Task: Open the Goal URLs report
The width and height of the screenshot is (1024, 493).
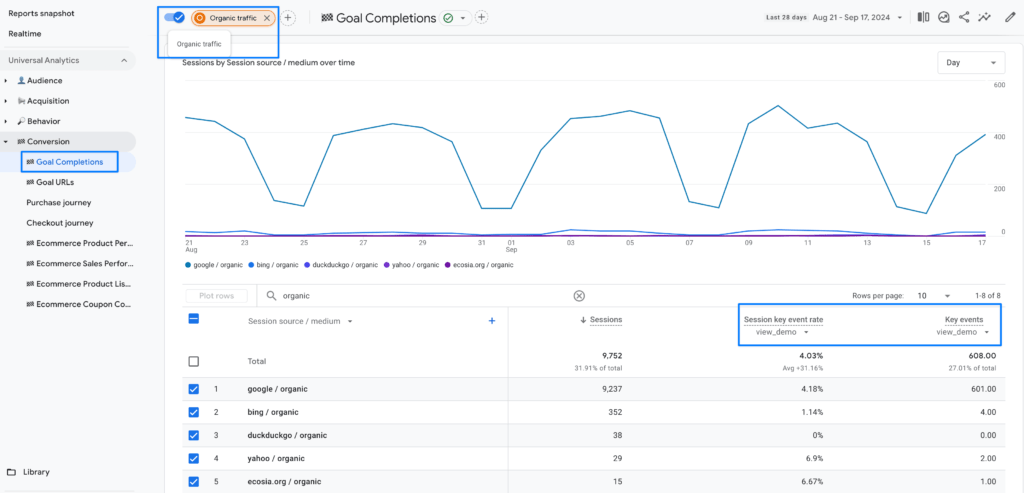Action: (55, 182)
